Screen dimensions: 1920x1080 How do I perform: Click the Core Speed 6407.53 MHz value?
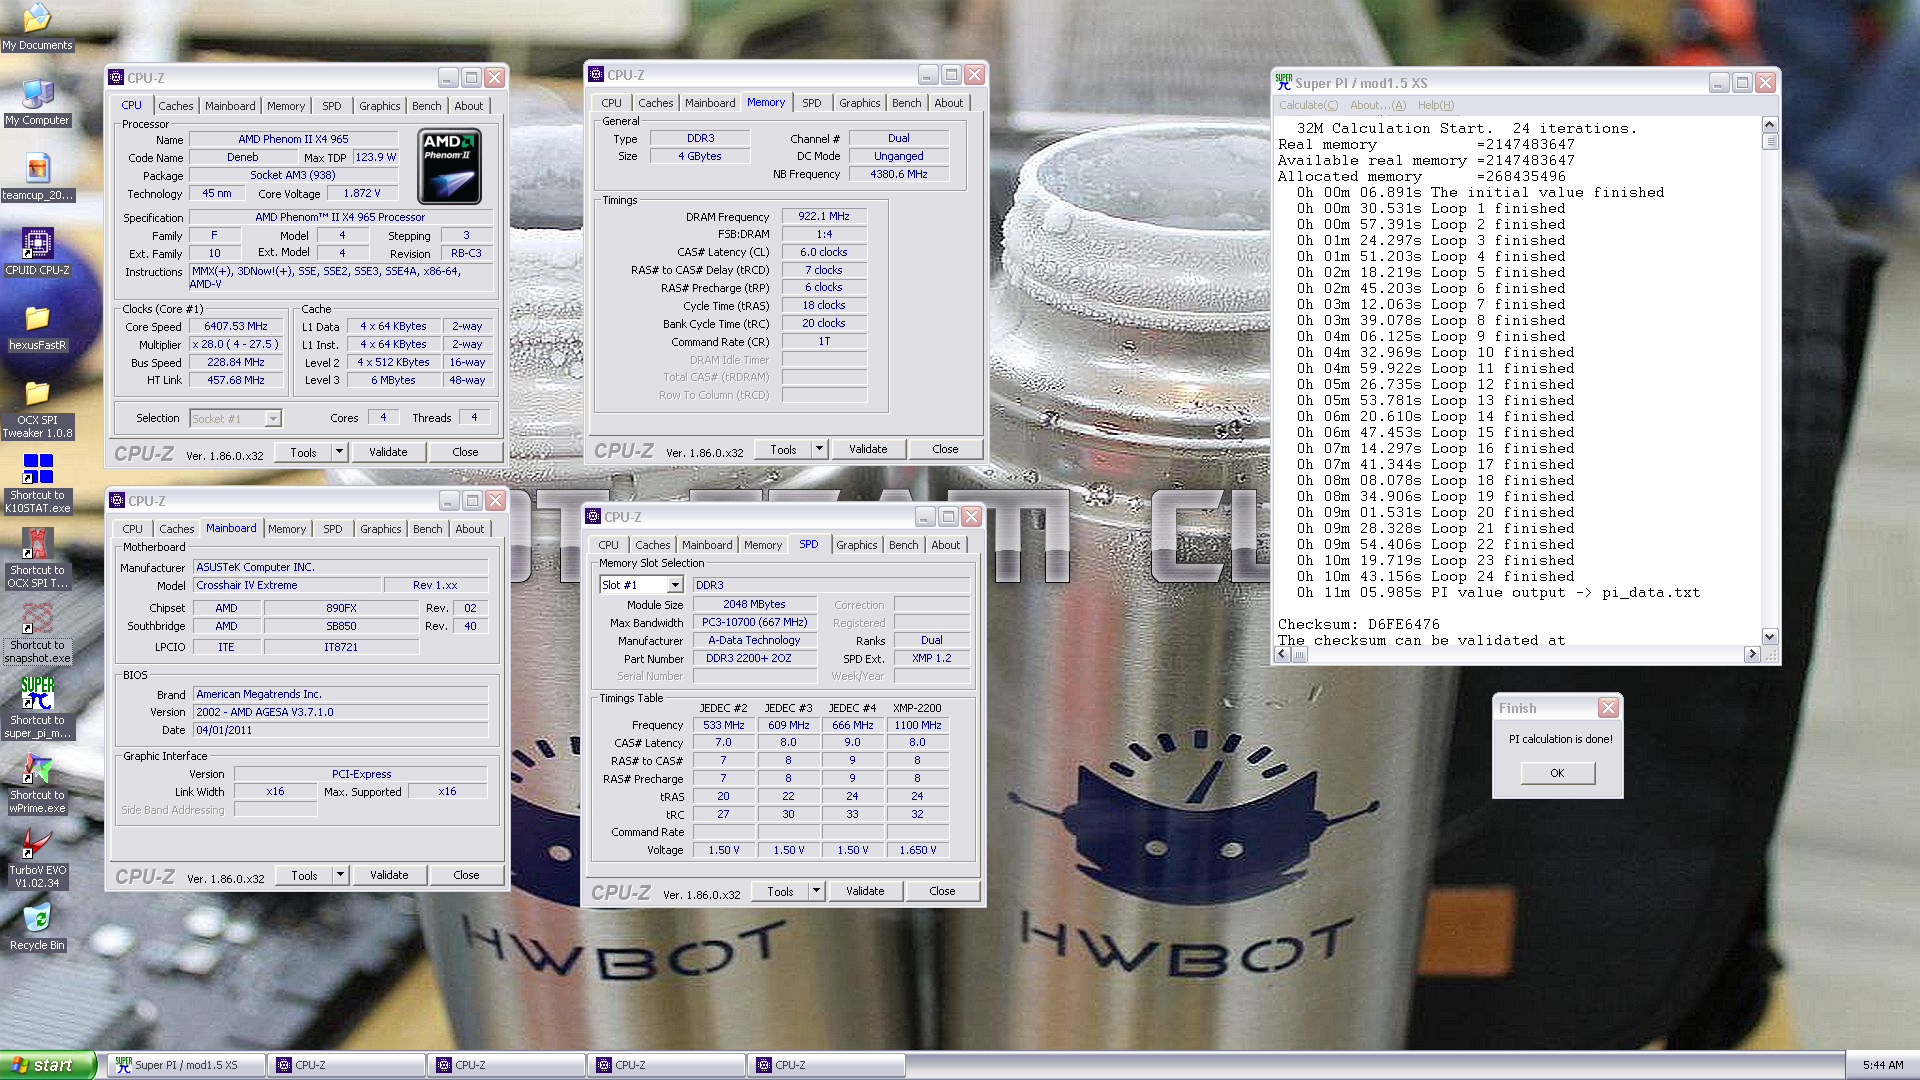tap(236, 326)
